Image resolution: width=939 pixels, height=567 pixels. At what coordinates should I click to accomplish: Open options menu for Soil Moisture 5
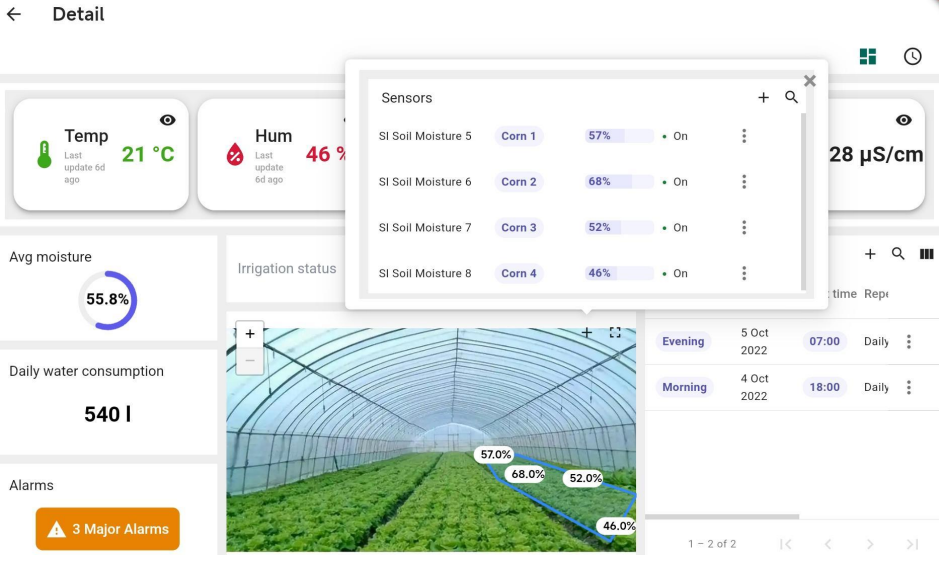pyautogui.click(x=744, y=136)
